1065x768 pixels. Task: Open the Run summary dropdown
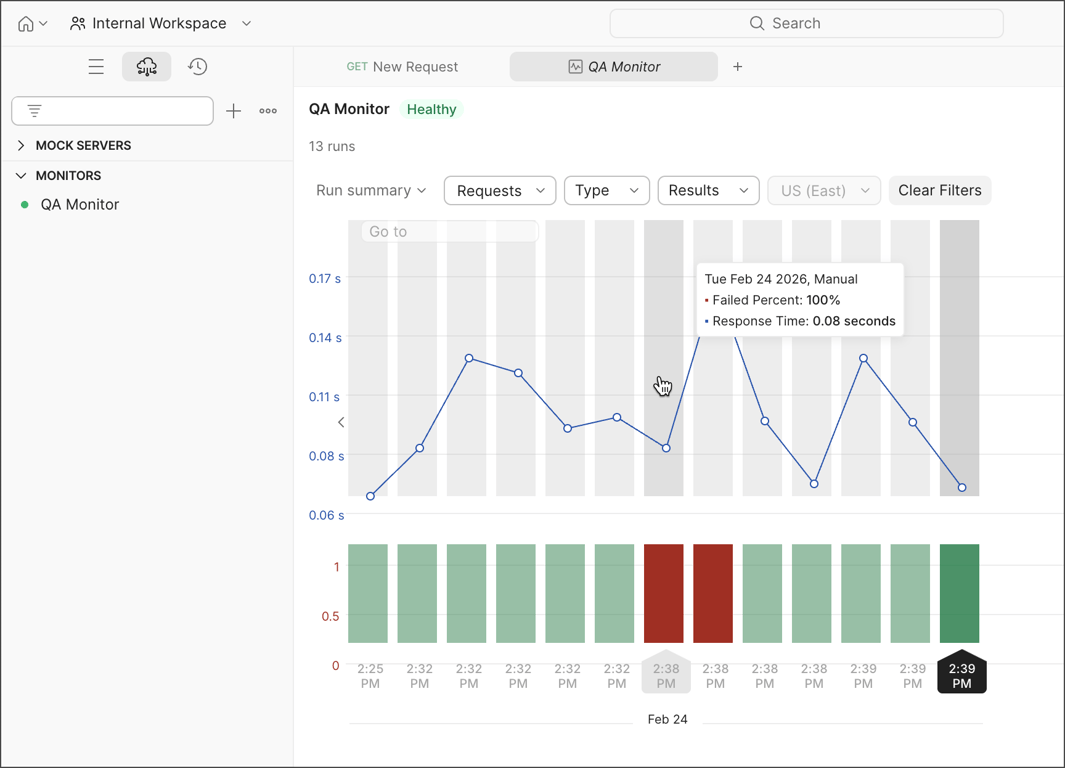click(x=371, y=190)
